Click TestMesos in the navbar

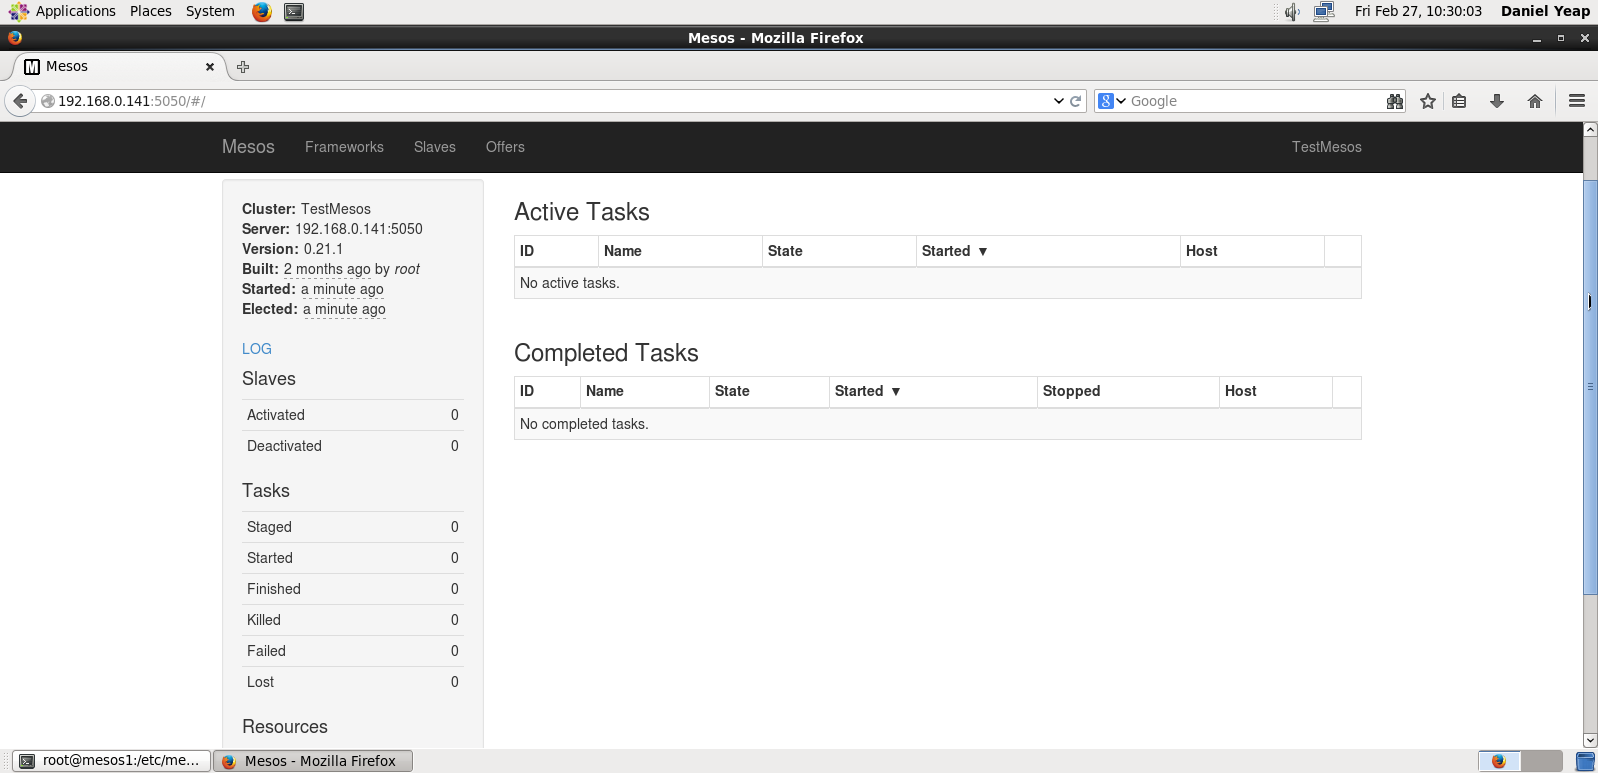coord(1326,147)
